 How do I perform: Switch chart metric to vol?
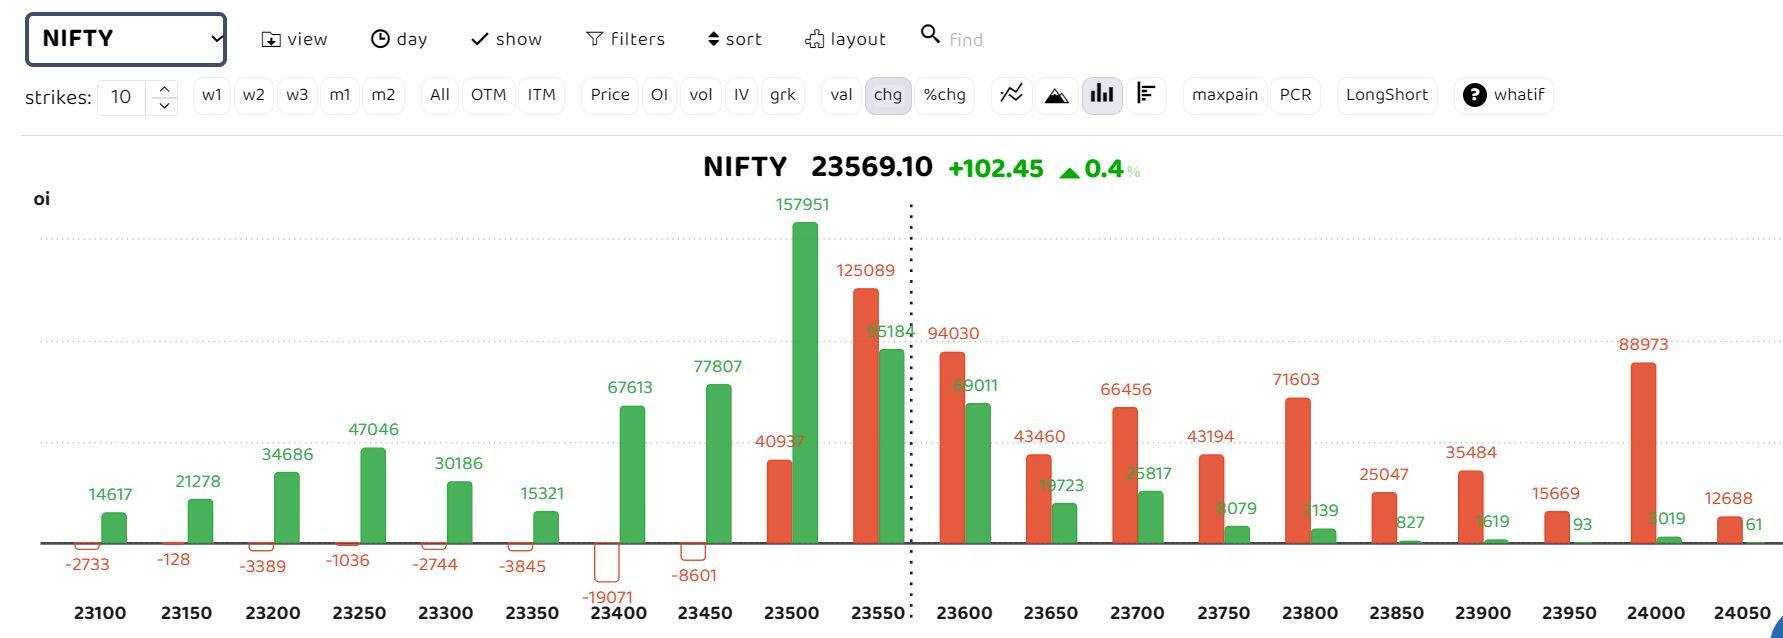[x=701, y=95]
